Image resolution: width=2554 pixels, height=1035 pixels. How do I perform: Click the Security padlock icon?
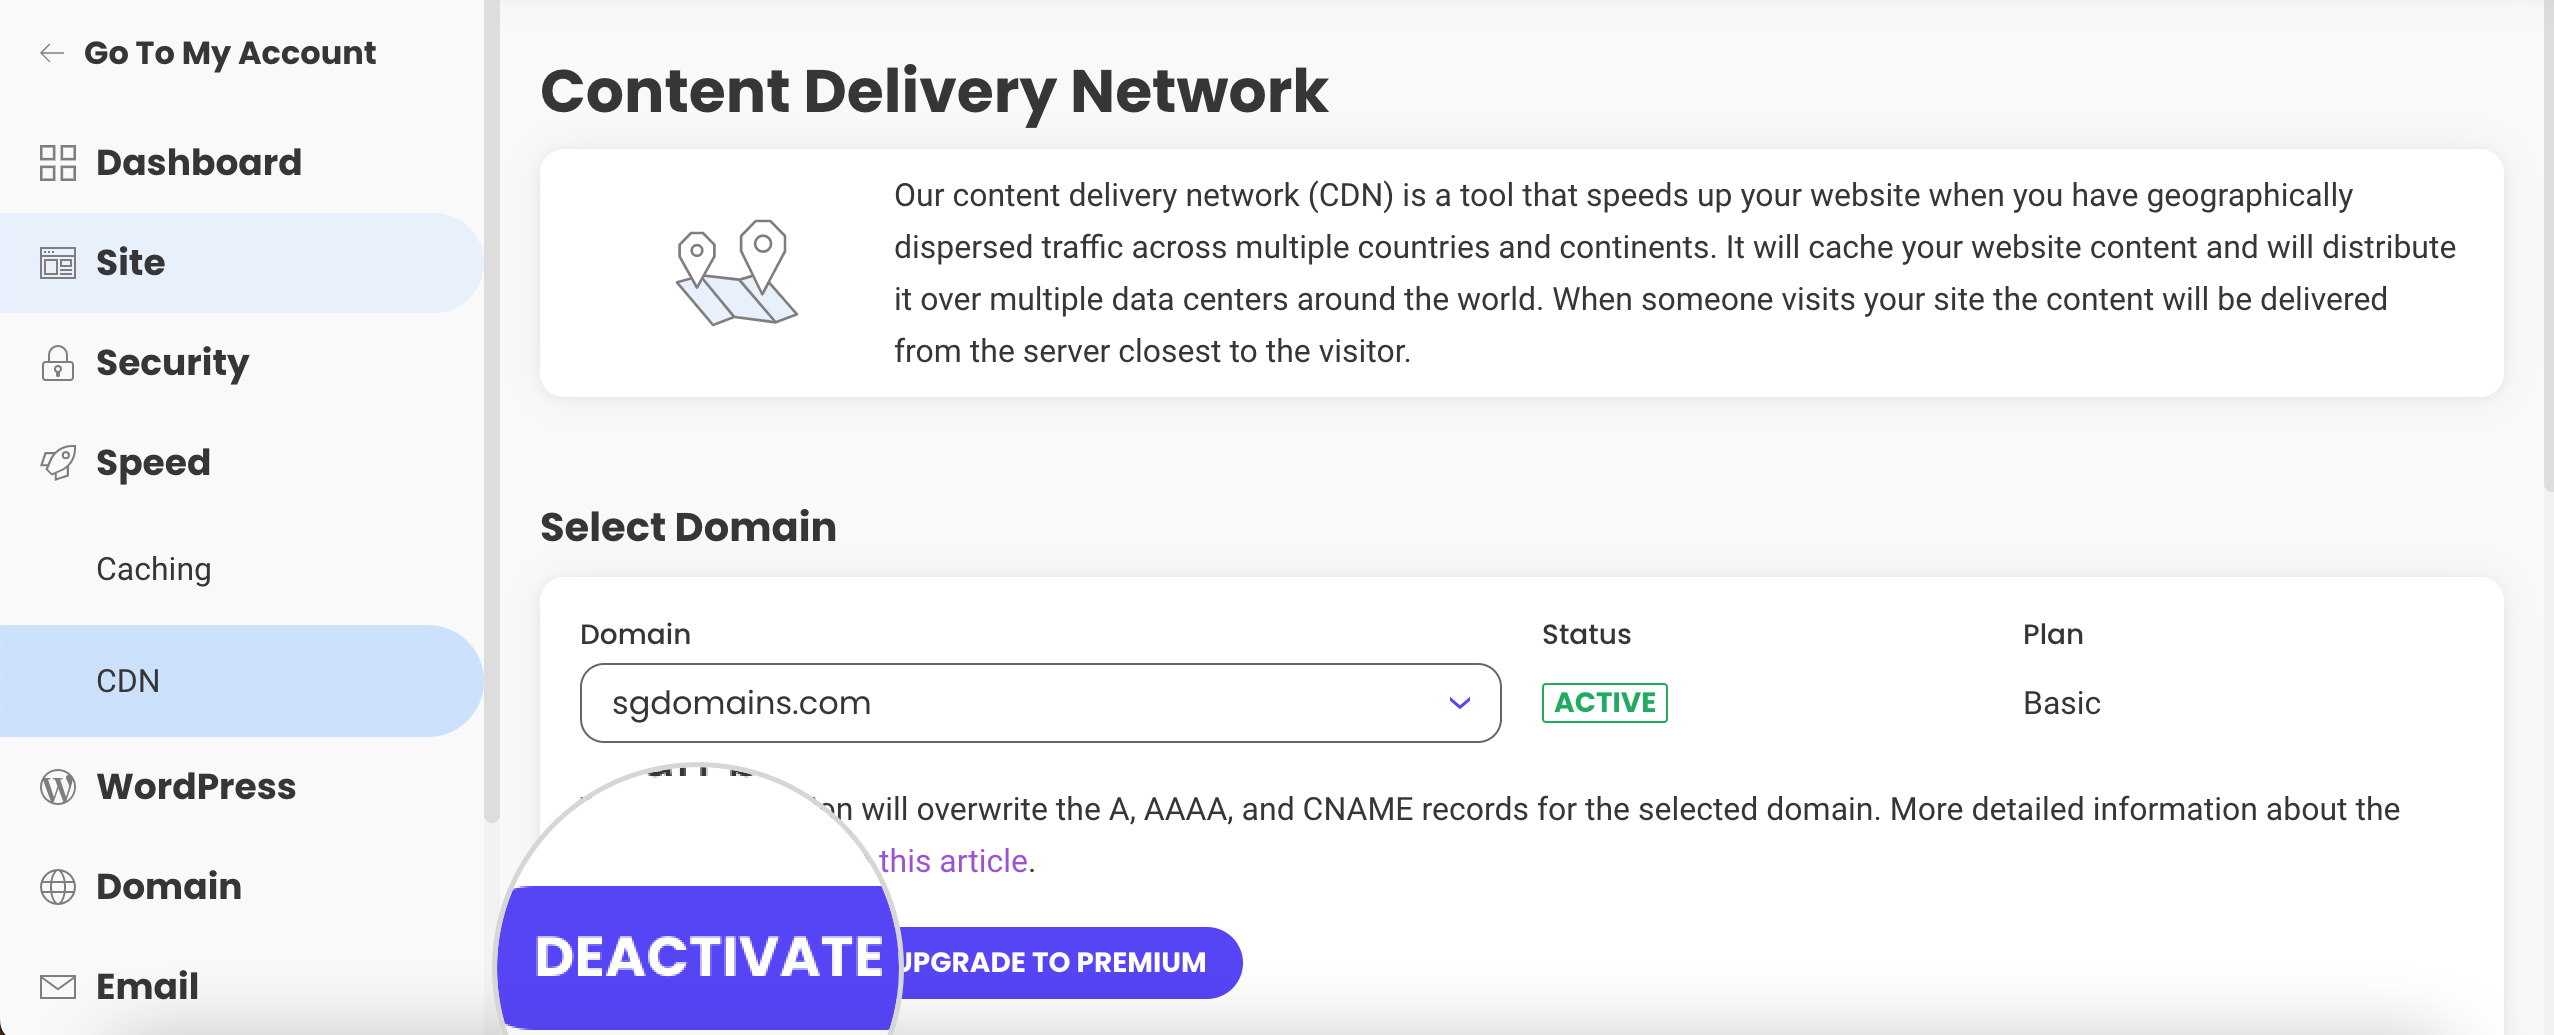(x=58, y=363)
